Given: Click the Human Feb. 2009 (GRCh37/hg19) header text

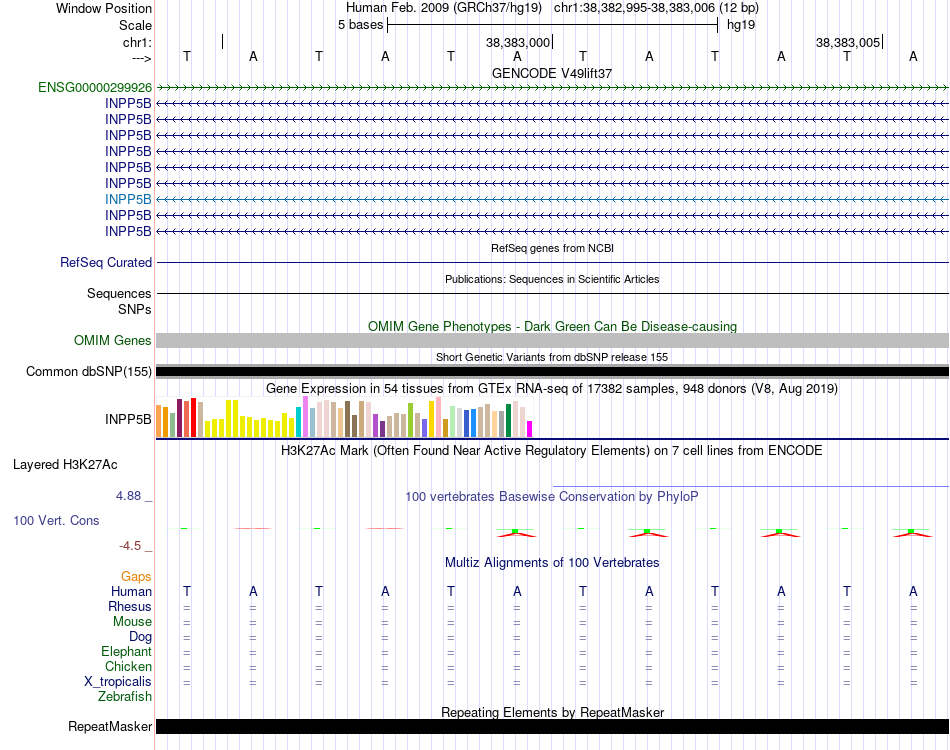Looking at the screenshot, I should (x=445, y=8).
